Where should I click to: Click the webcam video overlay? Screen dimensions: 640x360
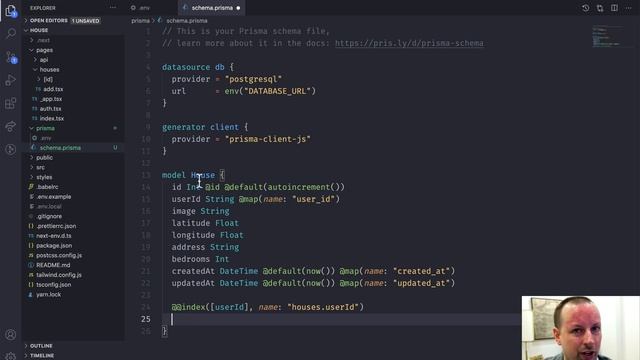(580, 328)
